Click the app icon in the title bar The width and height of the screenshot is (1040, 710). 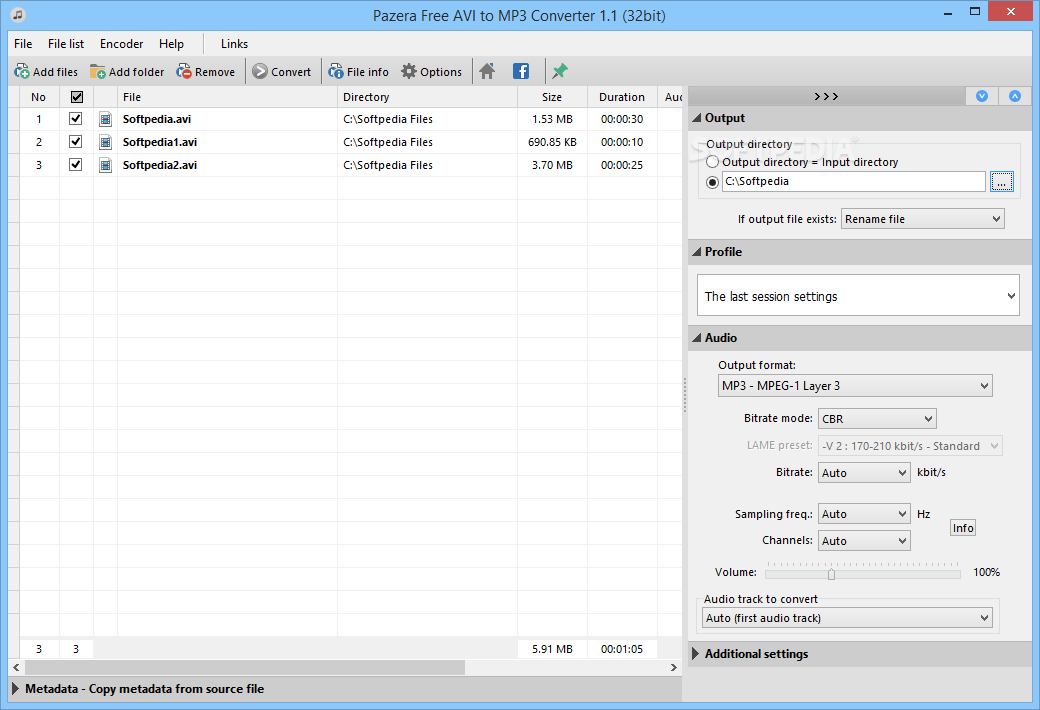(x=19, y=15)
